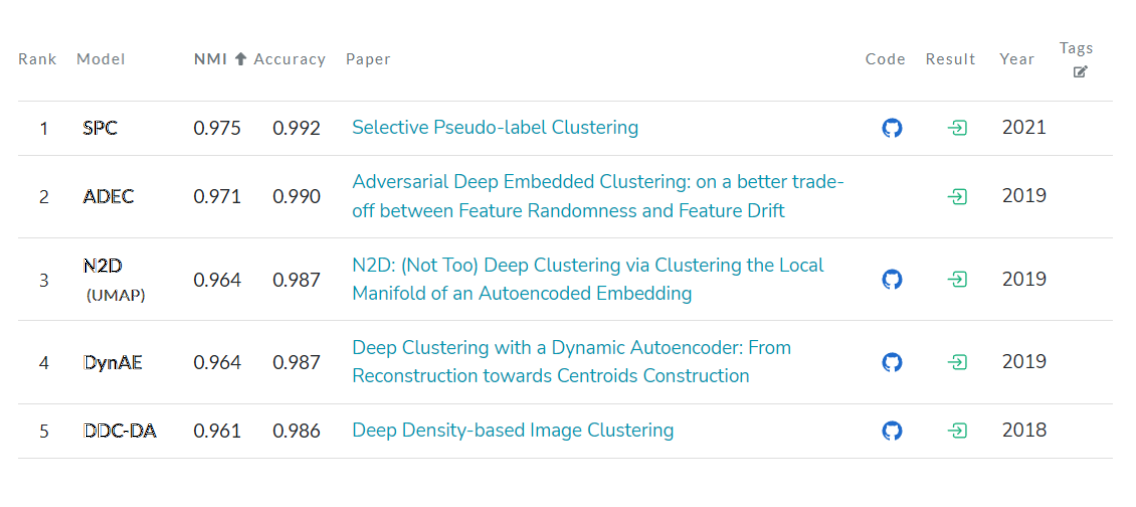The width and height of the screenshot is (1136, 507).
Task: Open Deep Density-based Image Clustering paper
Action: [513, 431]
